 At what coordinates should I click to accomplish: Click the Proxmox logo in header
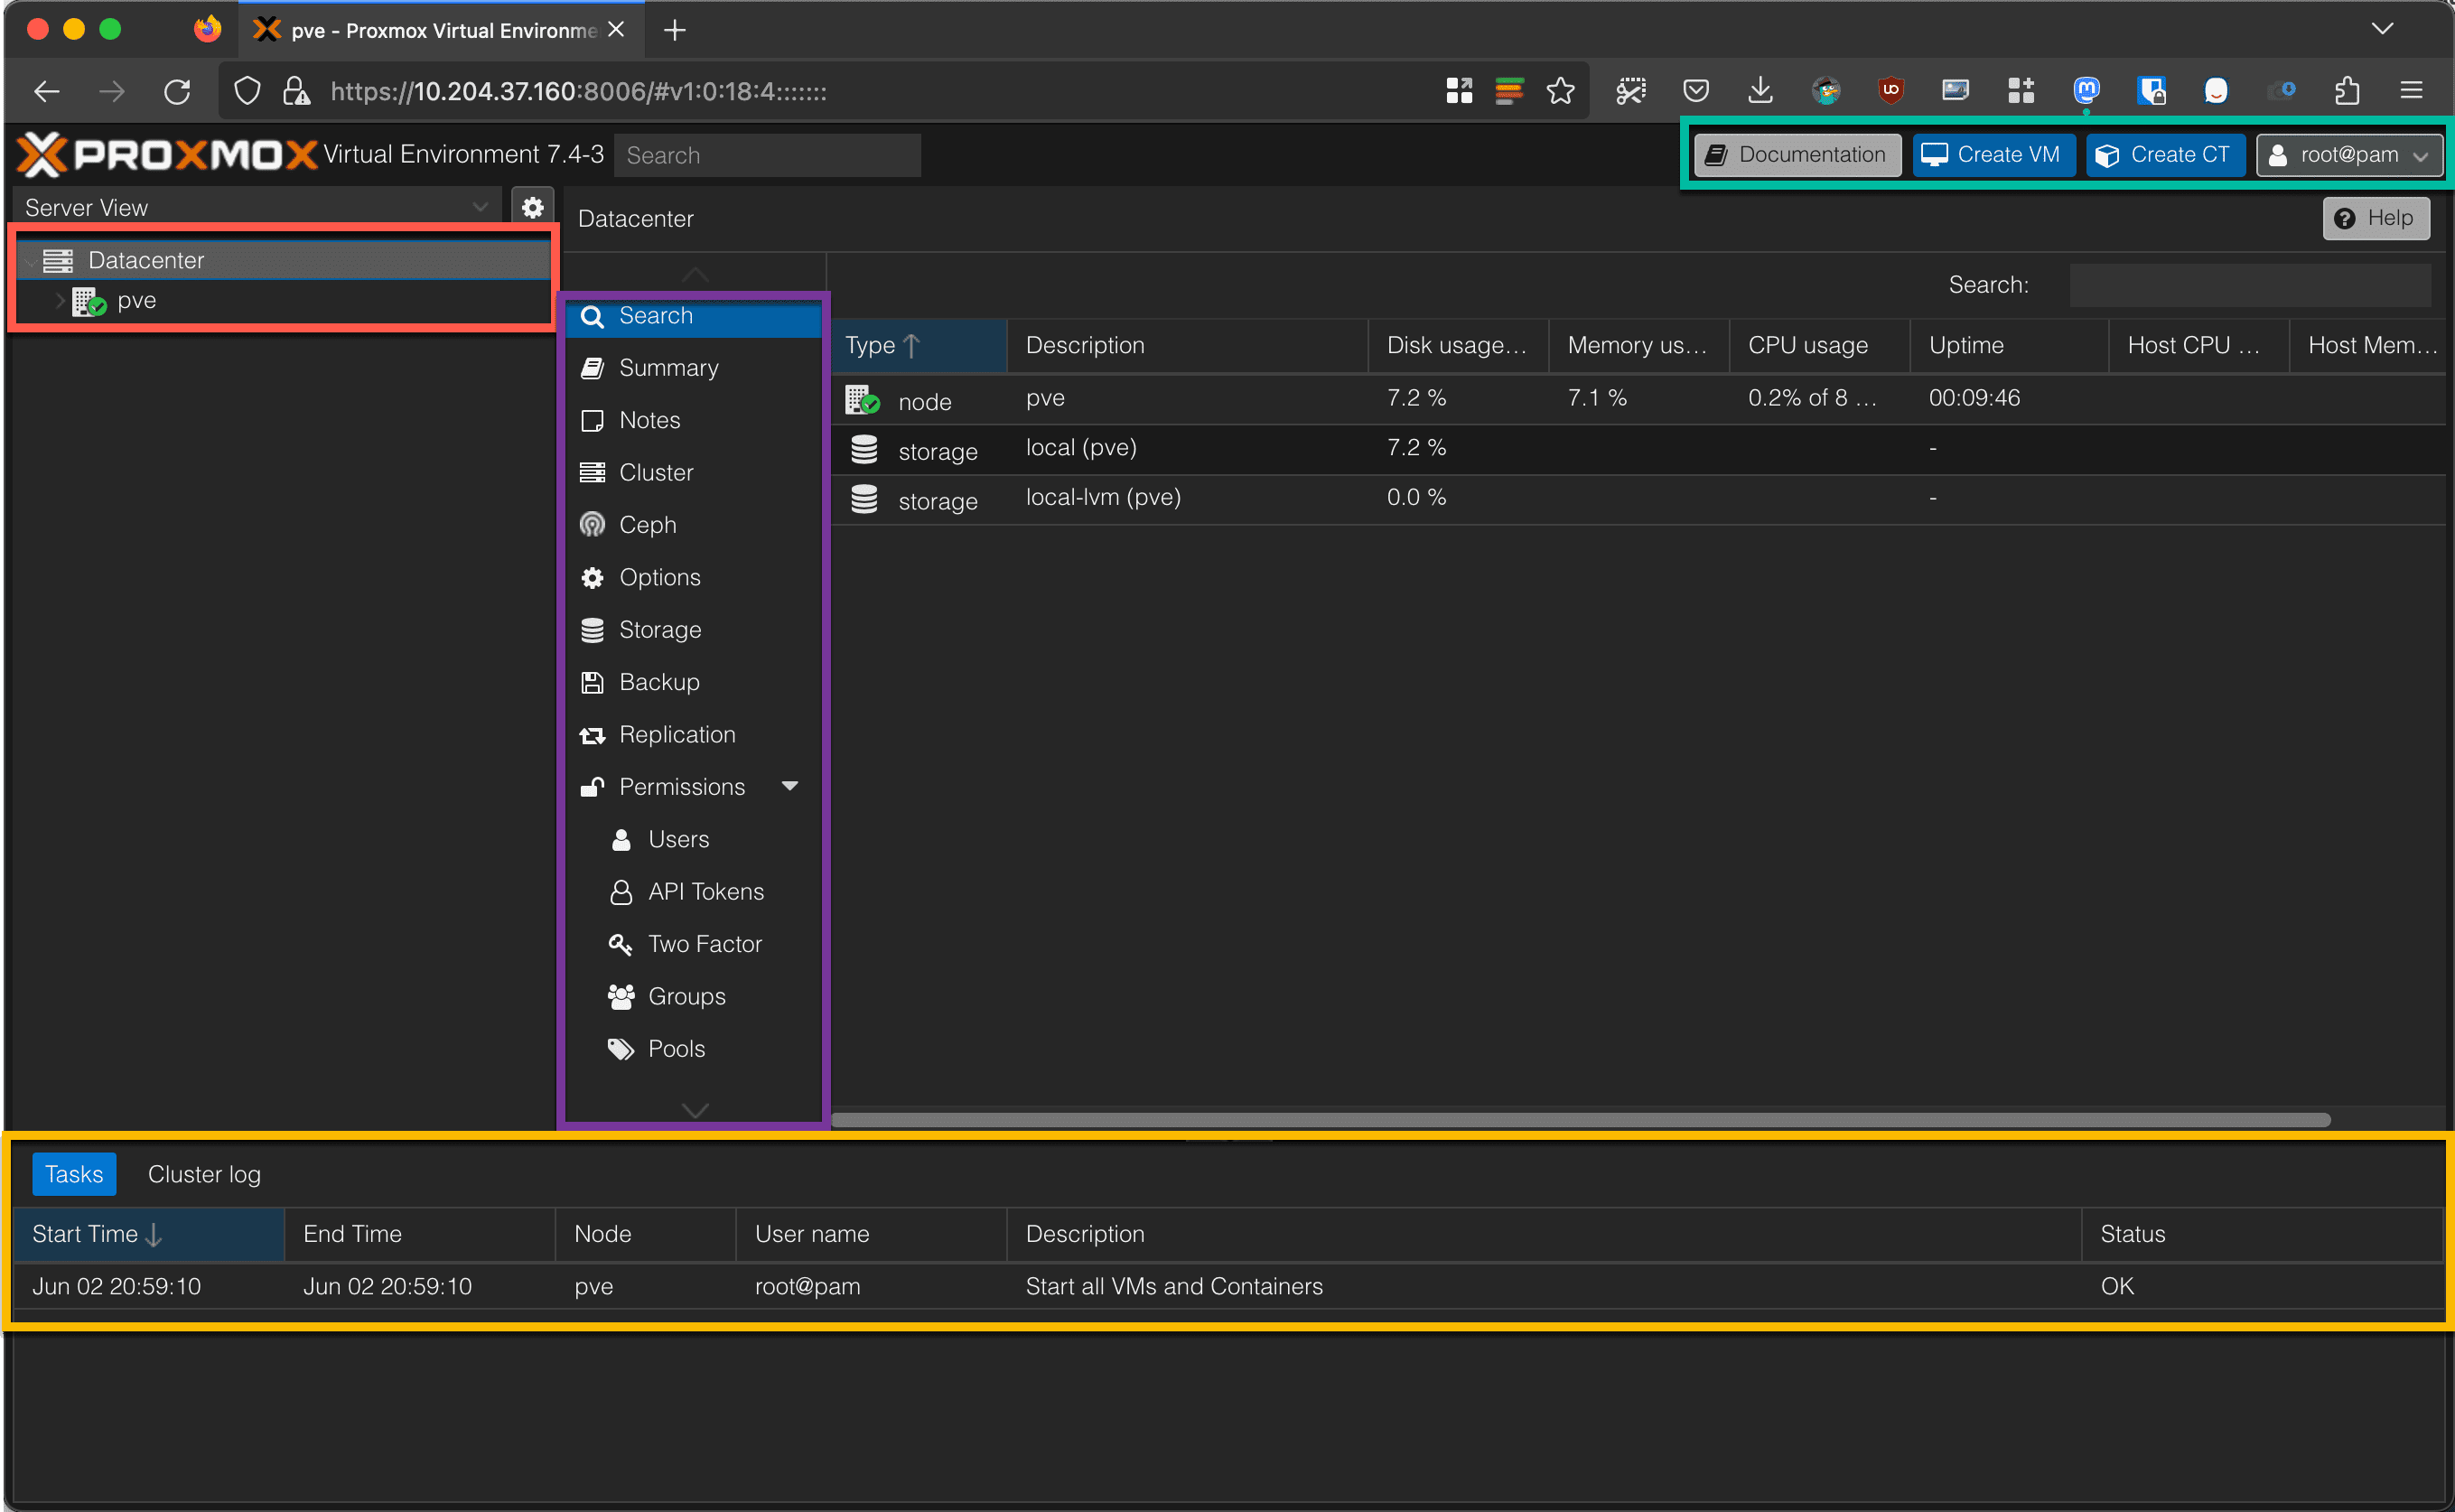click(167, 154)
